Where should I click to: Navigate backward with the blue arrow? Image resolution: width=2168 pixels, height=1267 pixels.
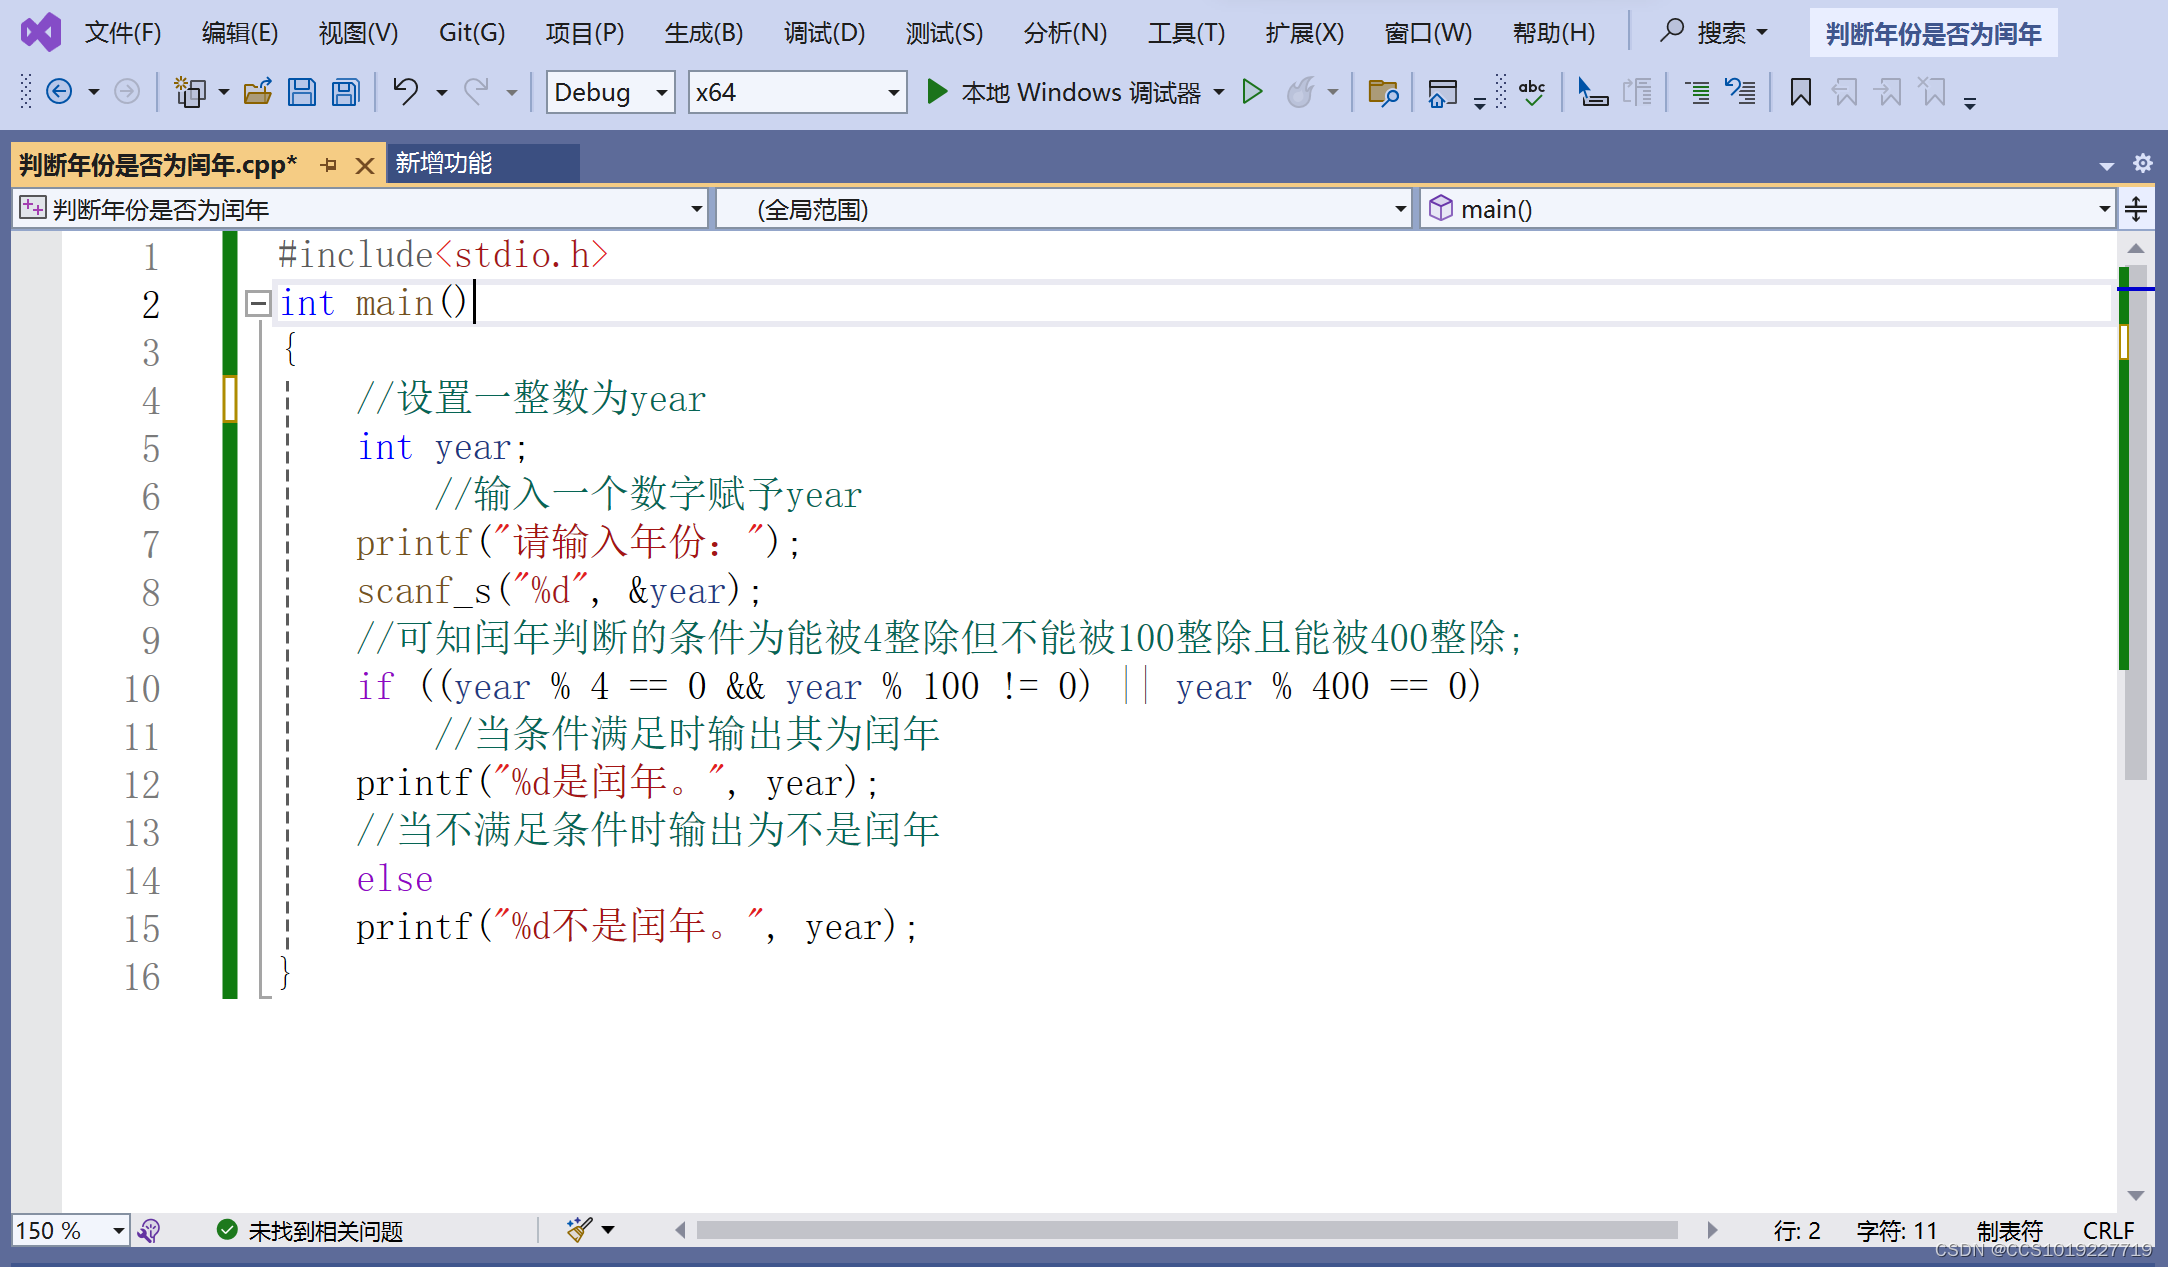coord(59,92)
